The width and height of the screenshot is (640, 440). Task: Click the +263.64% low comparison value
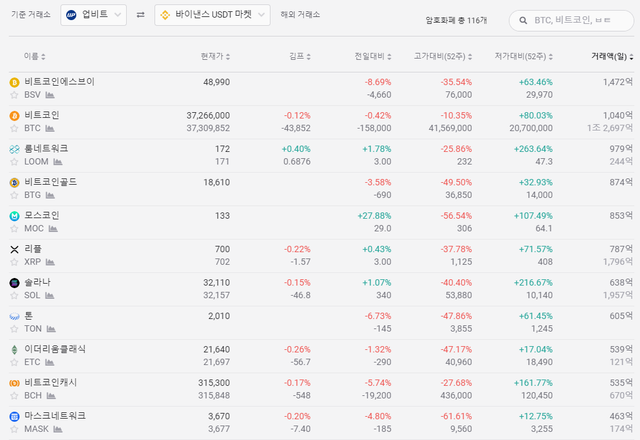click(533, 149)
